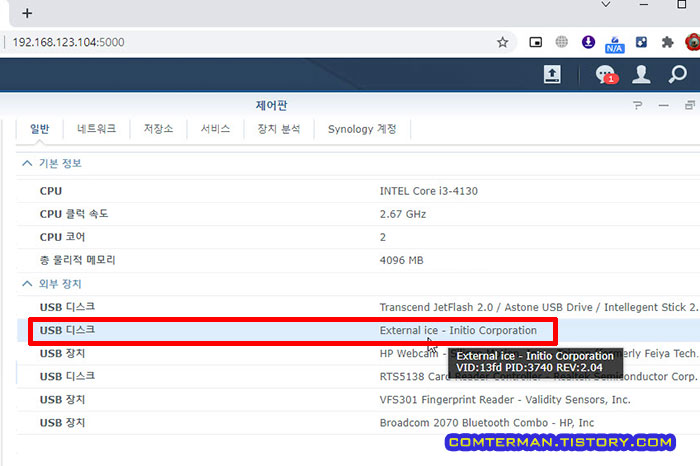Open the Extensions puzzle piece menu
The image size is (700, 466).
pyautogui.click(x=667, y=42)
